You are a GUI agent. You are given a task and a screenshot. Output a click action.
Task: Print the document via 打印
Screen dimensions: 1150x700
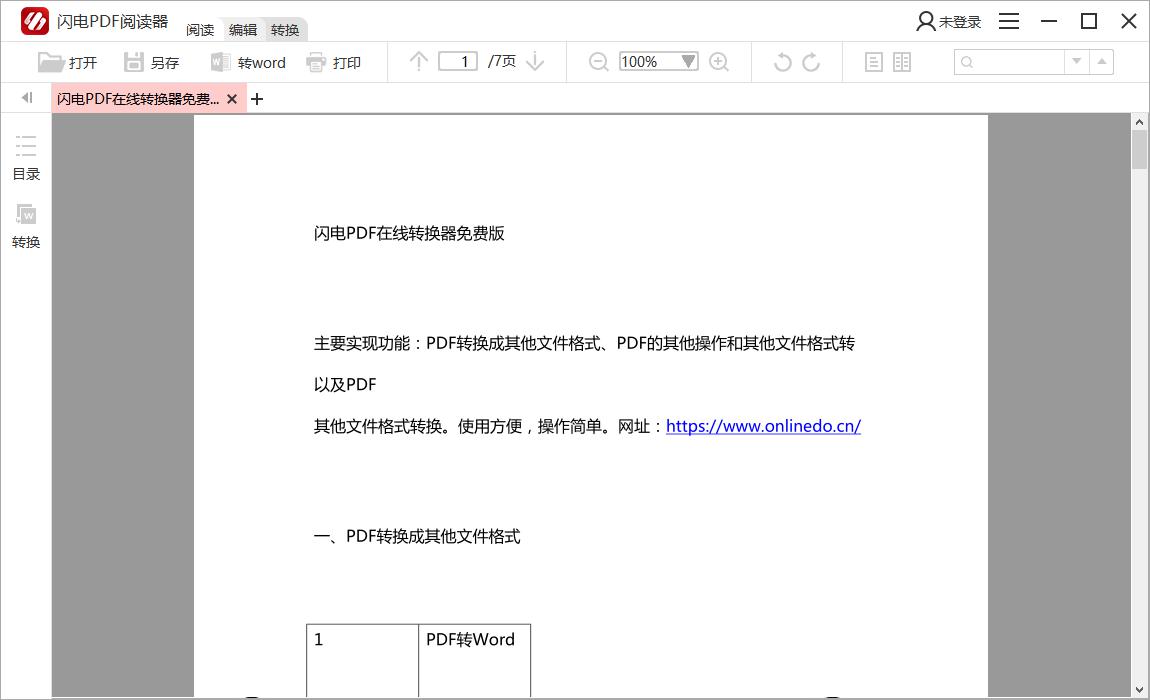[x=334, y=62]
